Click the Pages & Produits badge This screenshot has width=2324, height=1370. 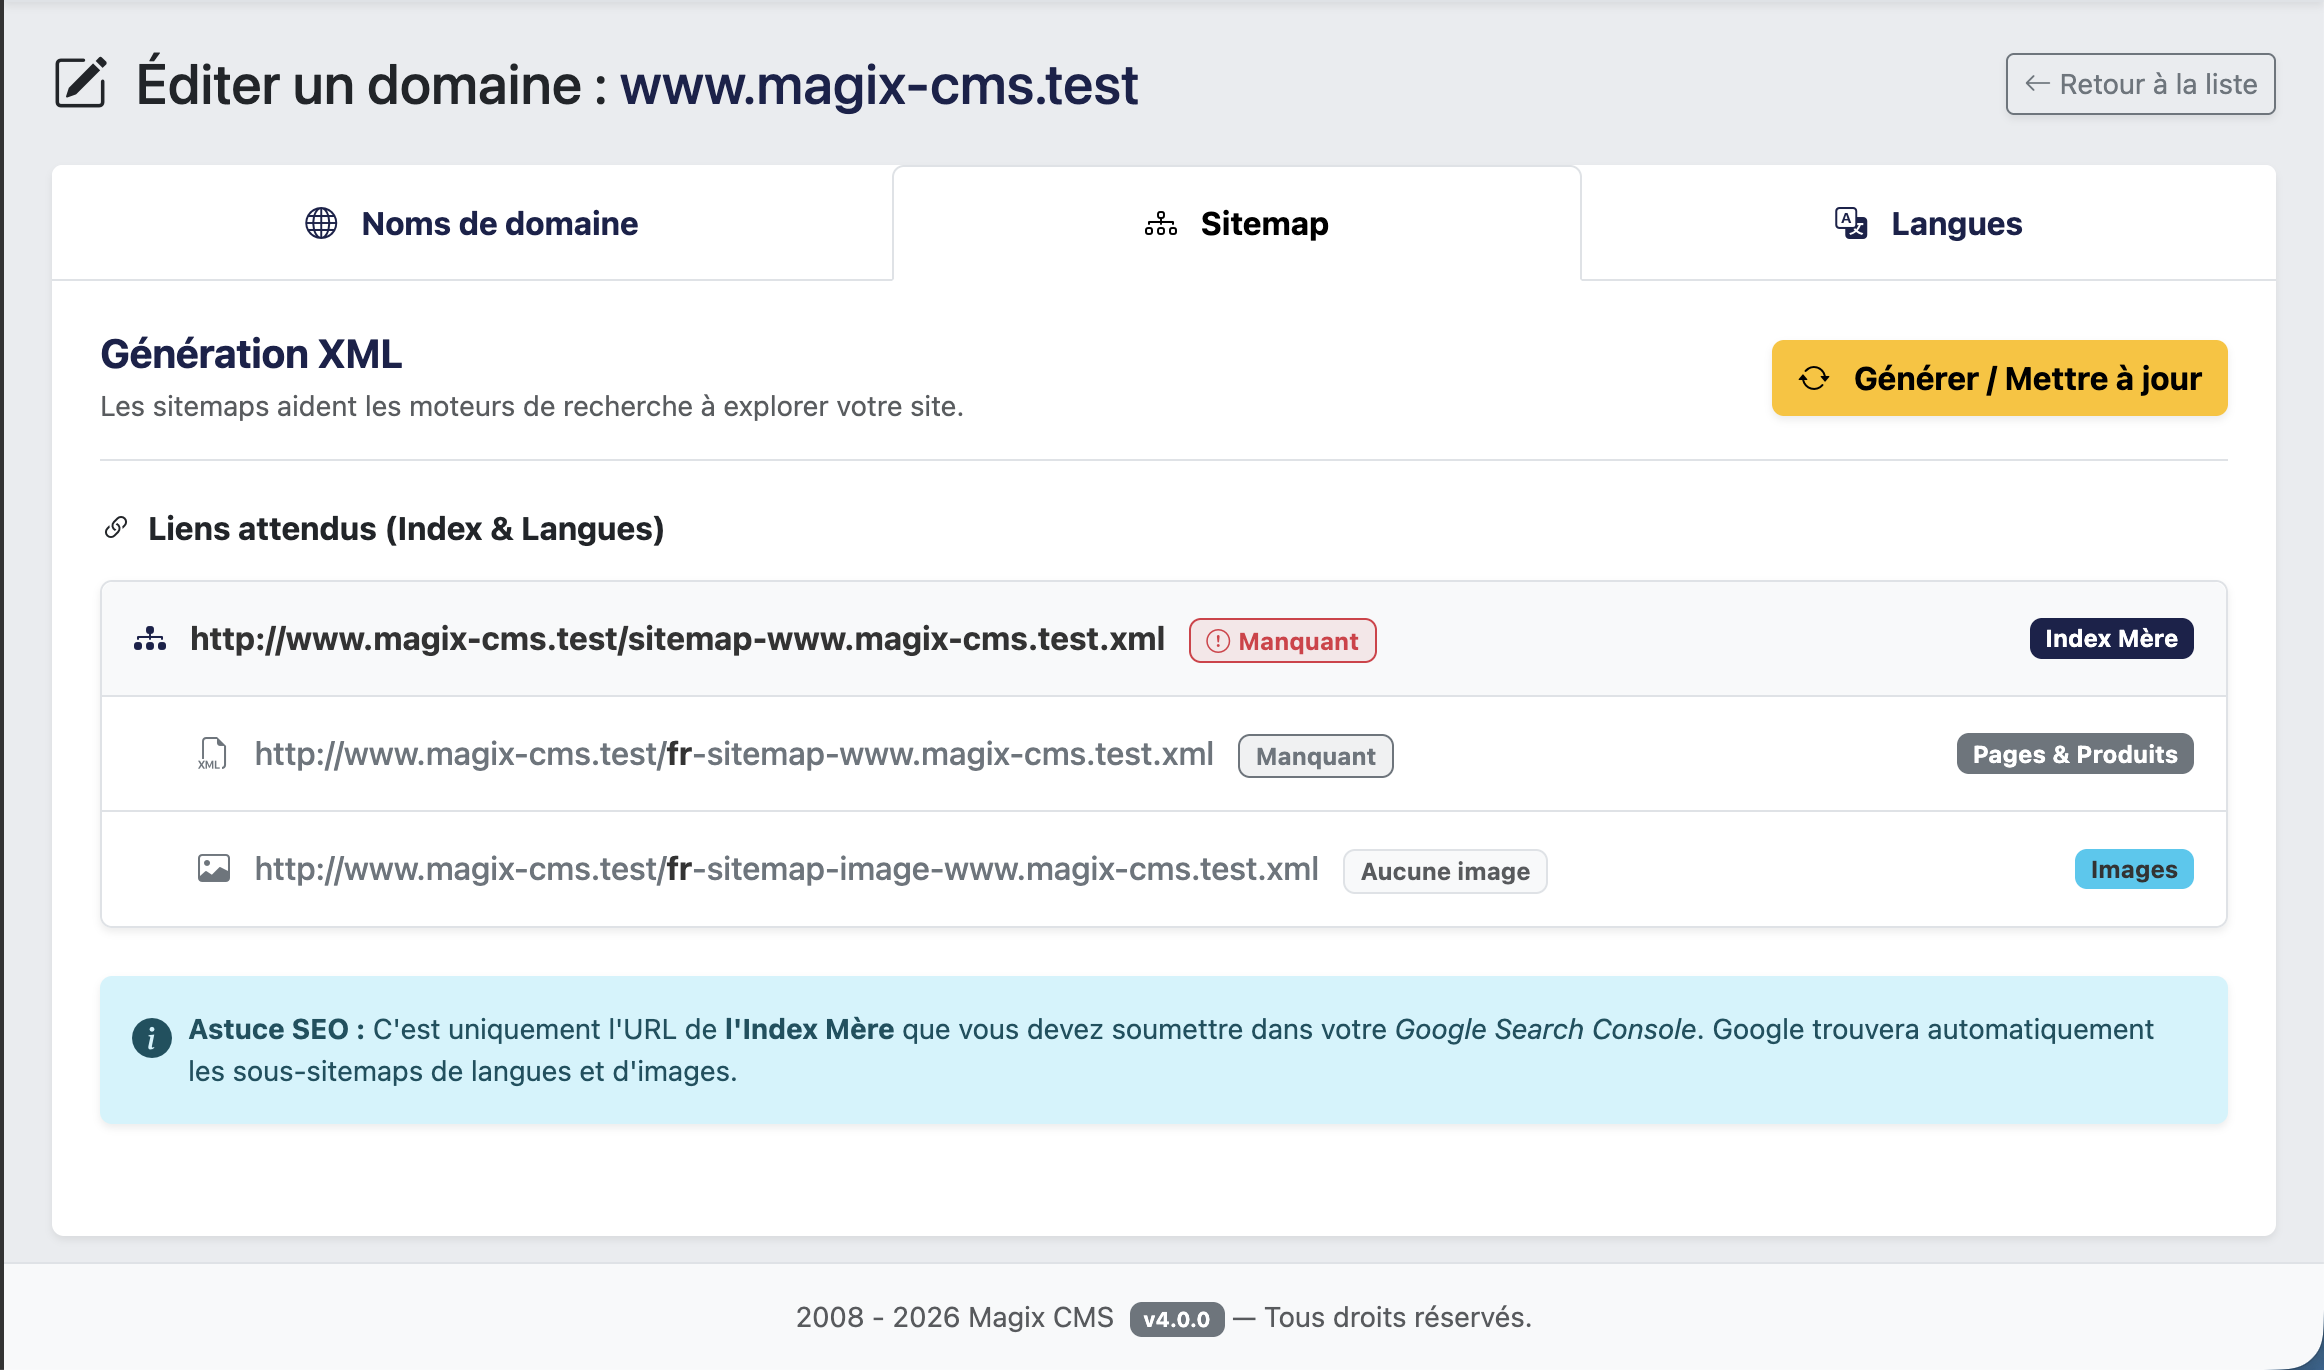[x=2074, y=754]
